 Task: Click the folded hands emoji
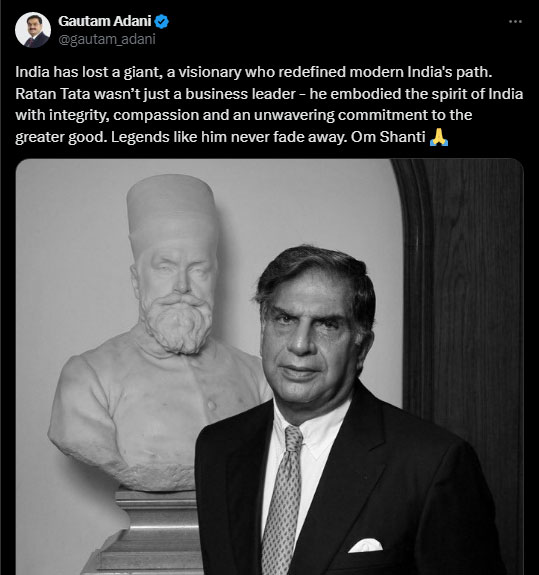click(x=439, y=138)
